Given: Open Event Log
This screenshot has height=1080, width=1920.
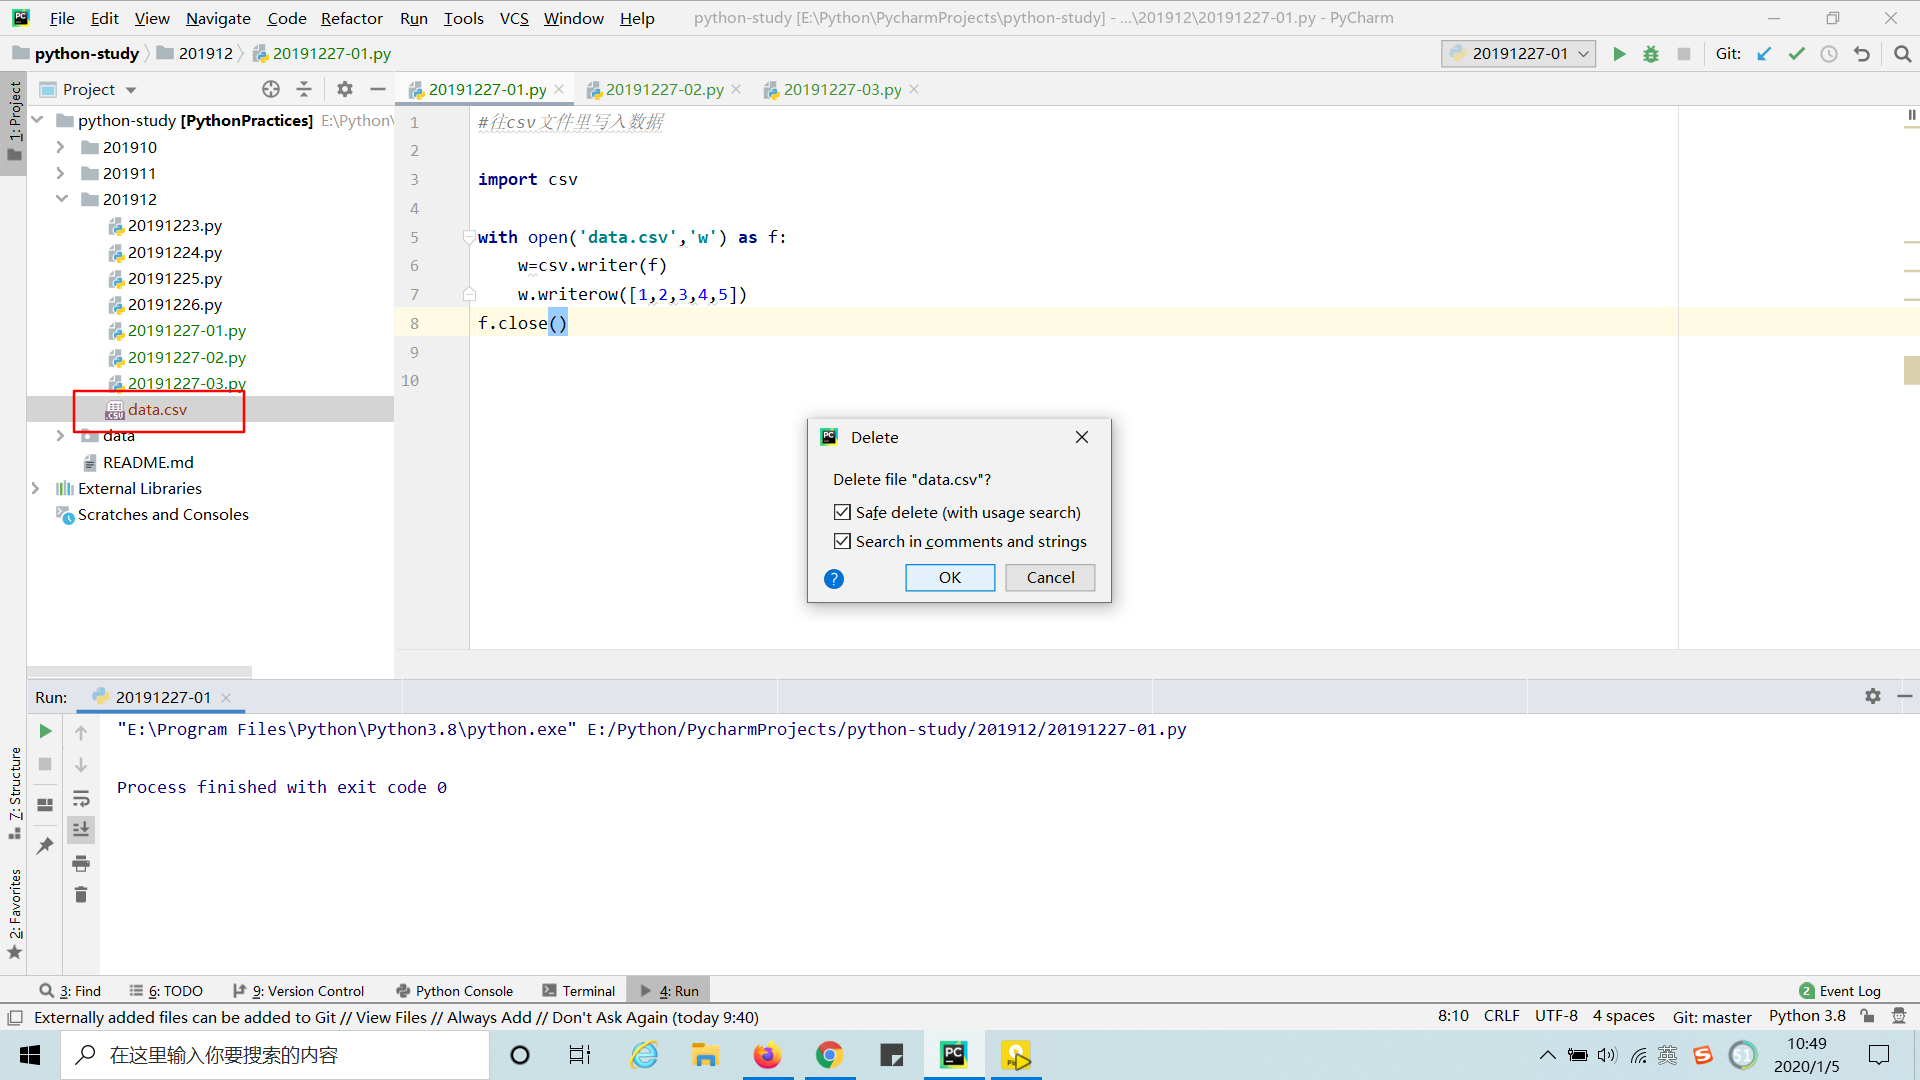Looking at the screenshot, I should point(1839,991).
